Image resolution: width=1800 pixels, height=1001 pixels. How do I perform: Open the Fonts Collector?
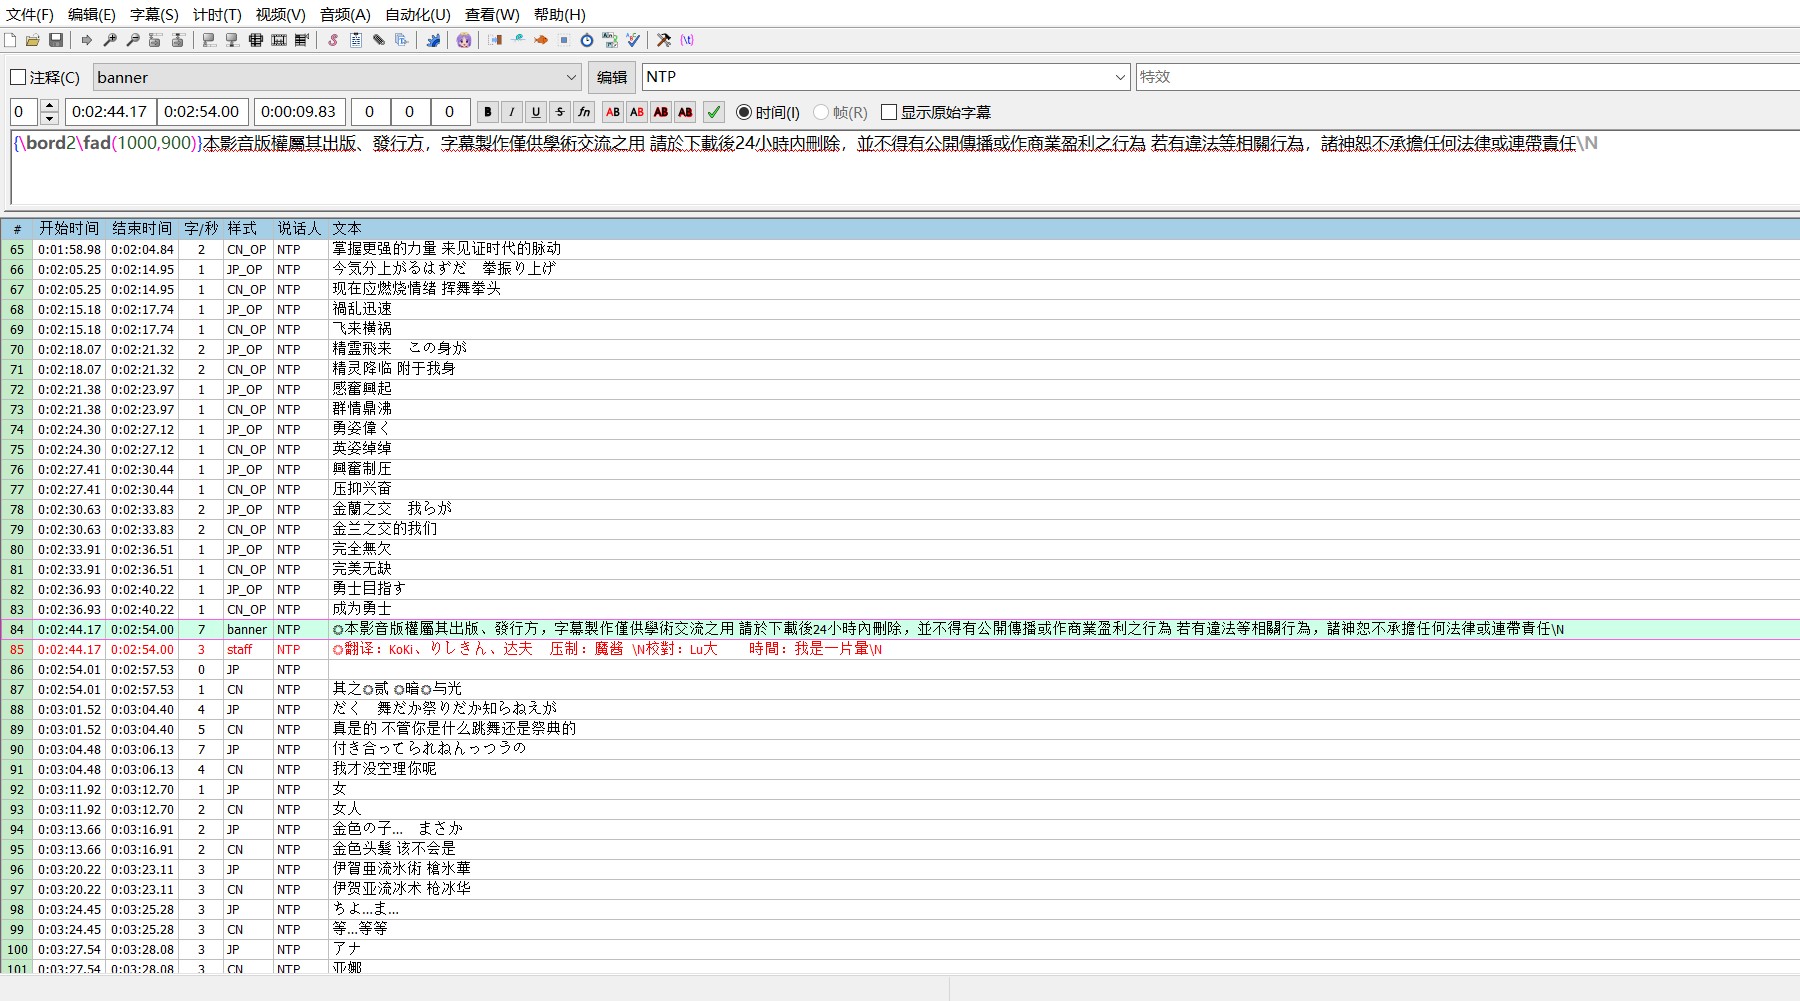[401, 40]
